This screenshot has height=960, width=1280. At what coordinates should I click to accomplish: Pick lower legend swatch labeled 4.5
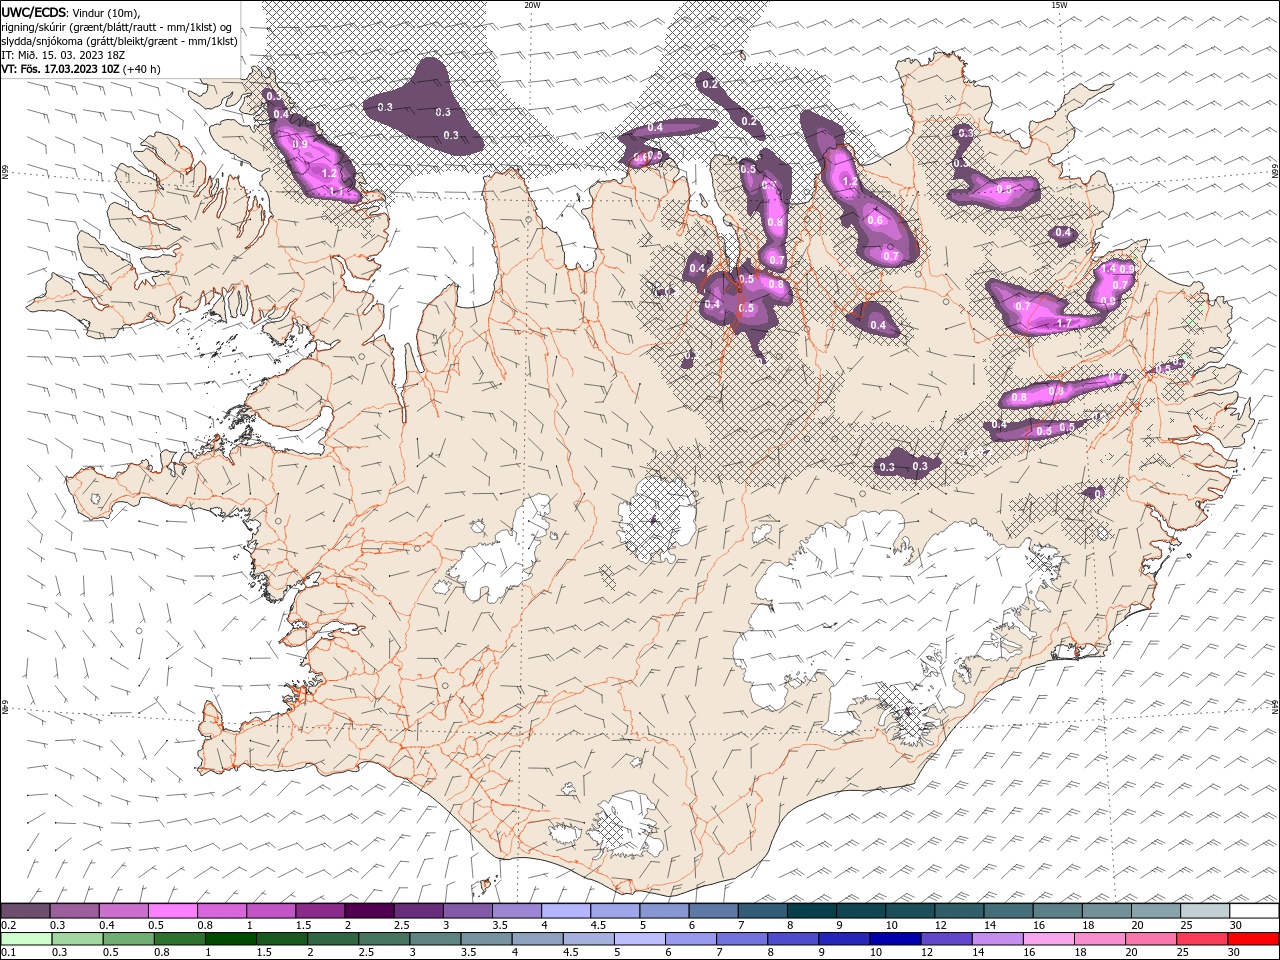click(x=589, y=939)
